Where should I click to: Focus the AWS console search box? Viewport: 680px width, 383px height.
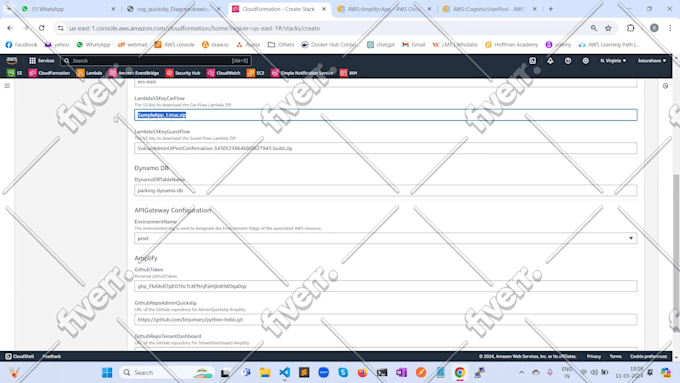pyautogui.click(x=156, y=61)
